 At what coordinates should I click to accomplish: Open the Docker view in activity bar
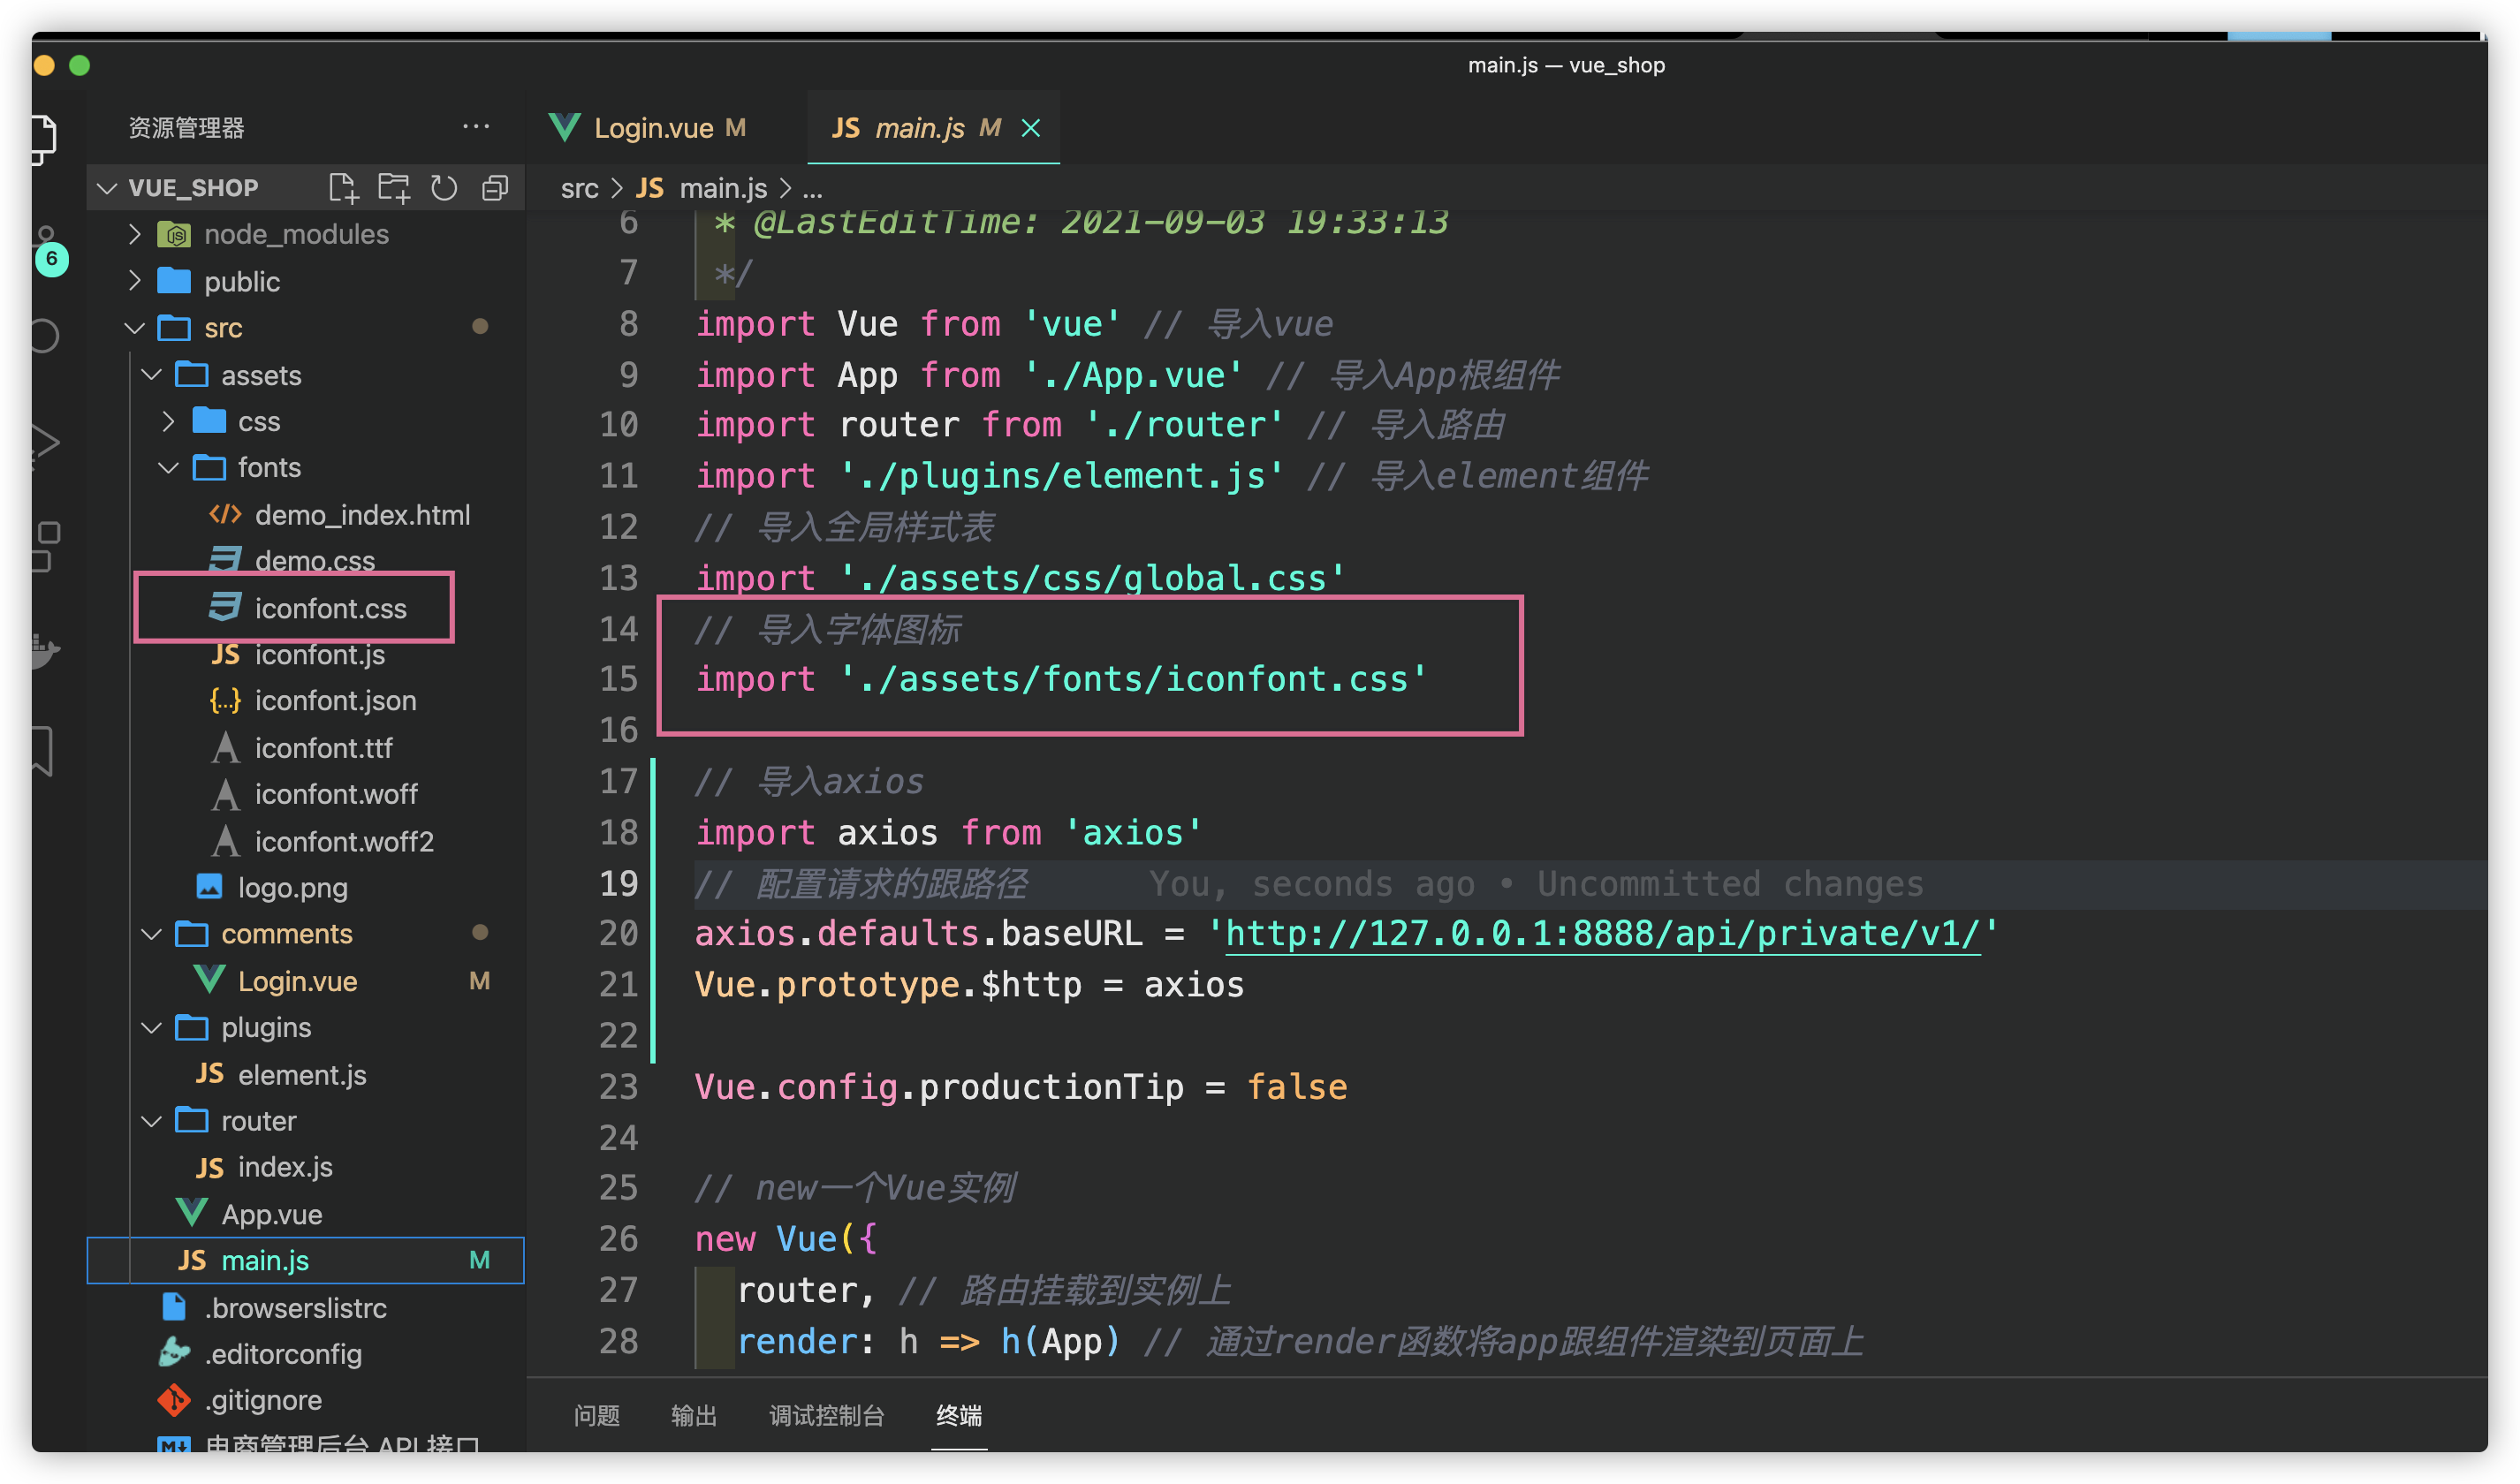pyautogui.click(x=44, y=650)
